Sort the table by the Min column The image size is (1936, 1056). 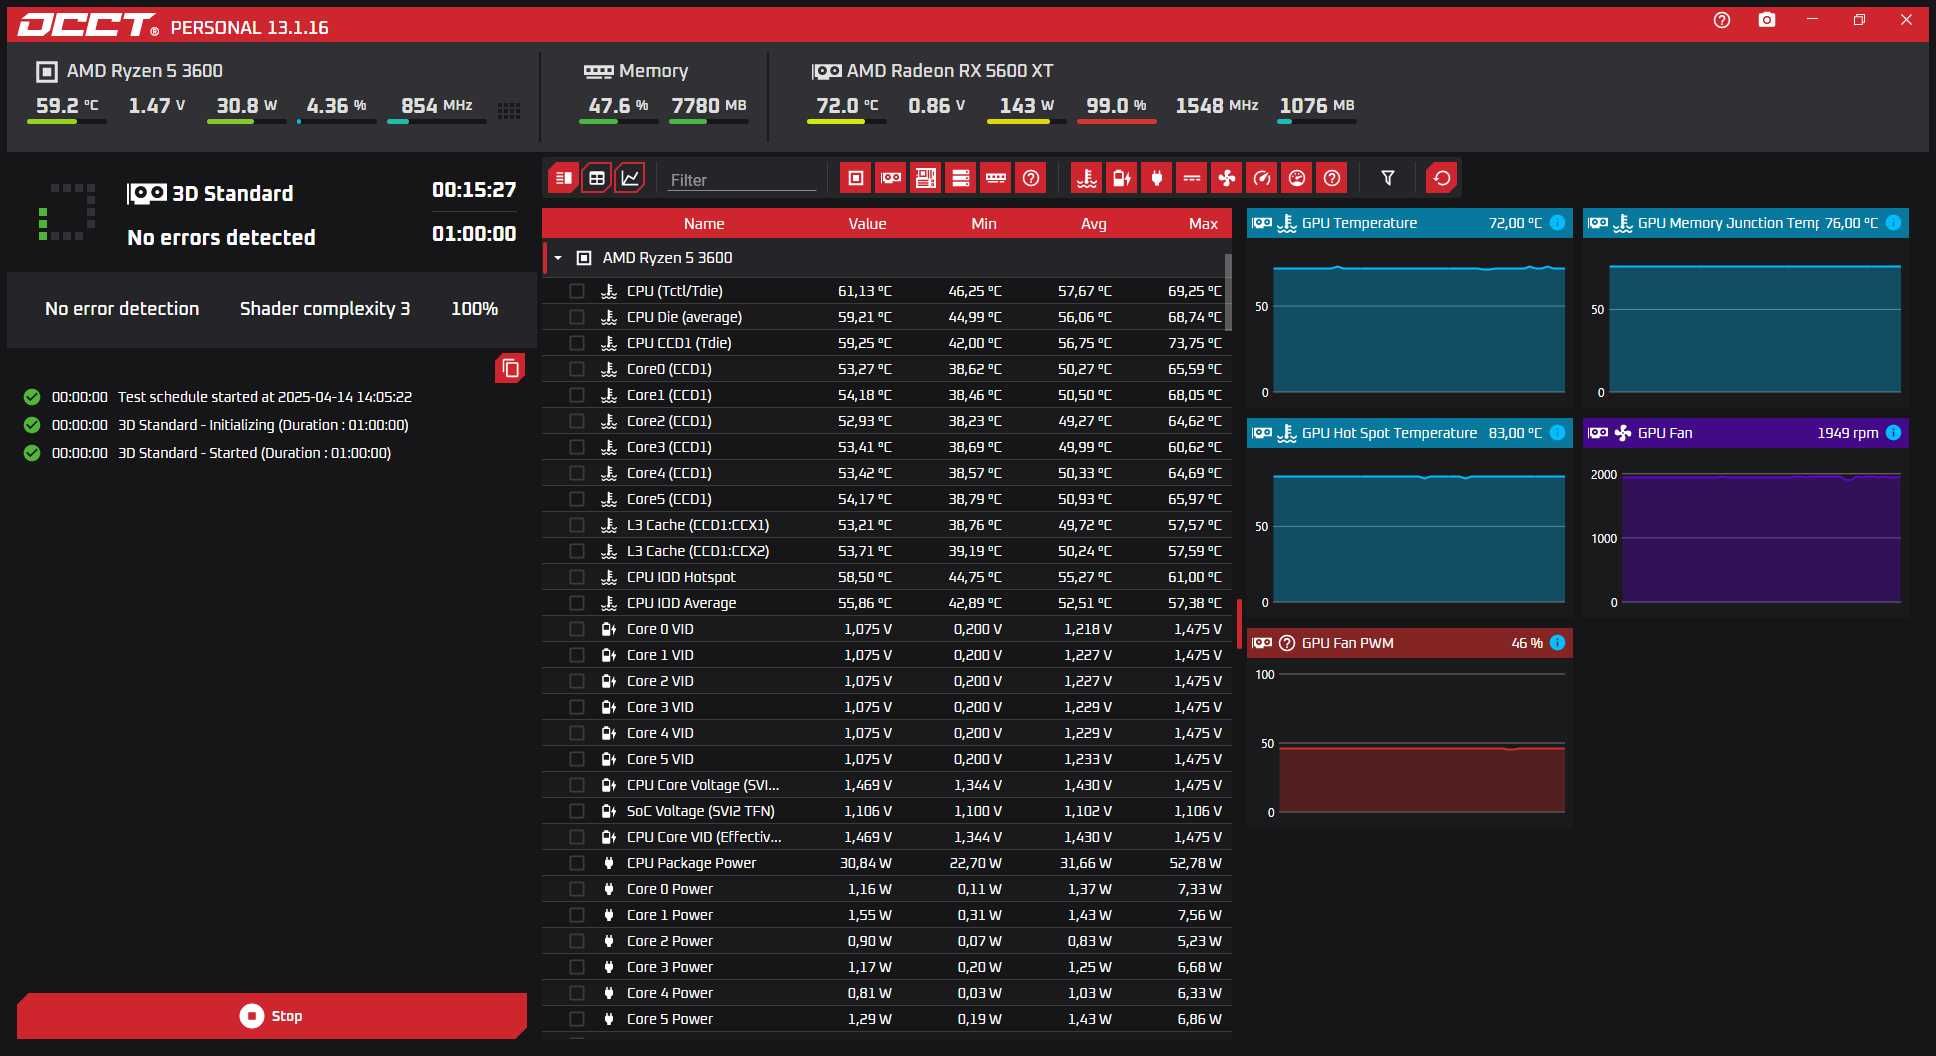(x=984, y=224)
